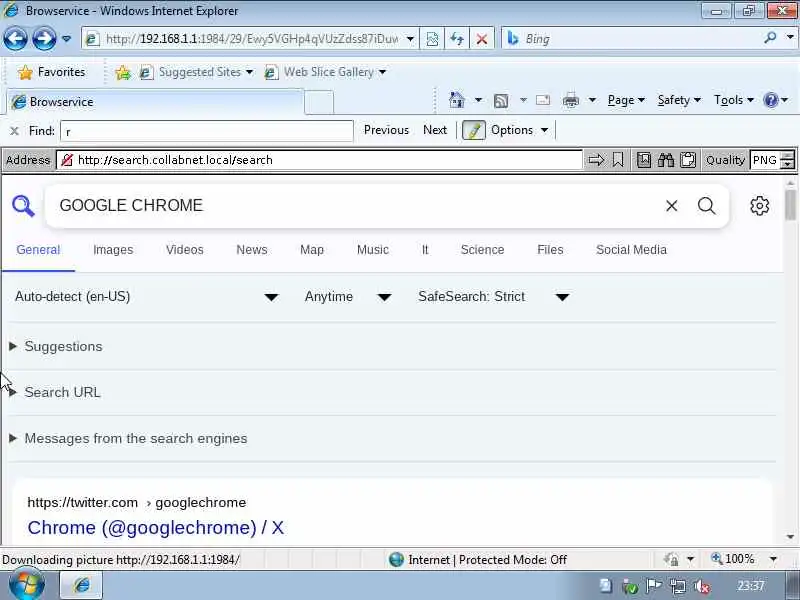Click the page vertical scrollbar thumb
The height and width of the screenshot is (600, 800).
click(790, 205)
